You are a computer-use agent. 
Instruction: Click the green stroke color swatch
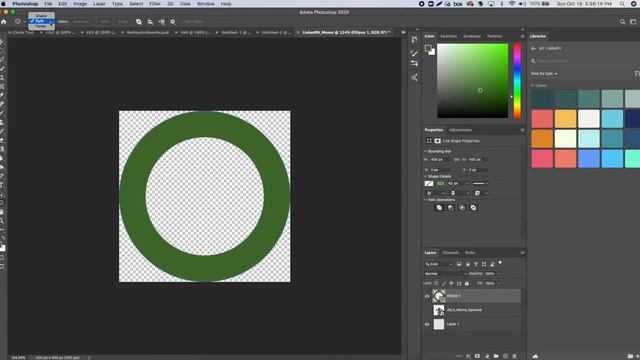(440, 184)
